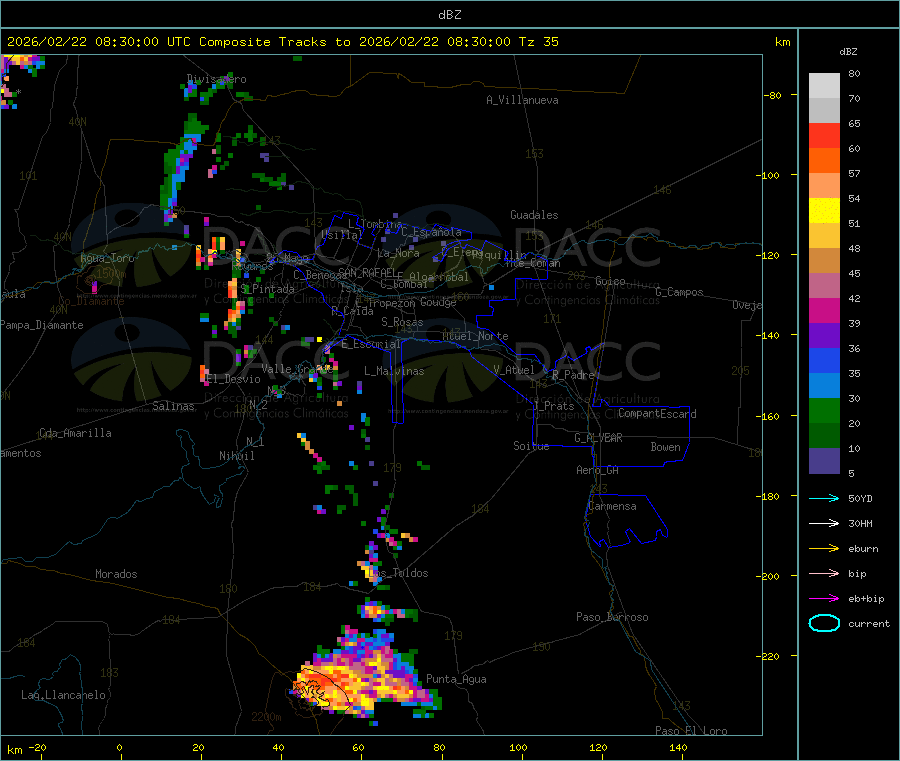Click the 'Agua_Toro' map label

tap(108, 258)
